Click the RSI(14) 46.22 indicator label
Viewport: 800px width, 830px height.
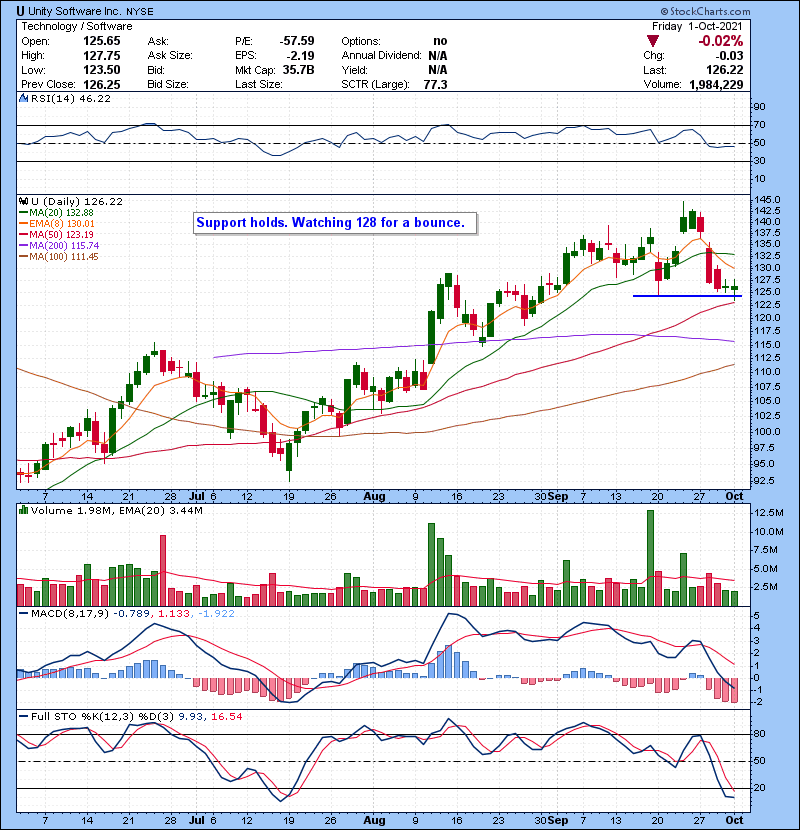(70, 98)
